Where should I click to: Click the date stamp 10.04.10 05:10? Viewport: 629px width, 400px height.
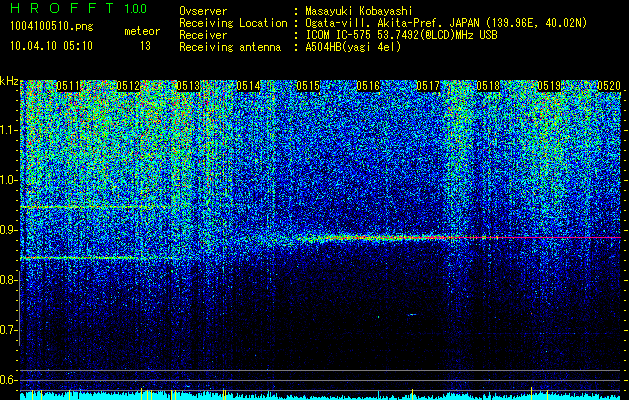tap(51, 46)
